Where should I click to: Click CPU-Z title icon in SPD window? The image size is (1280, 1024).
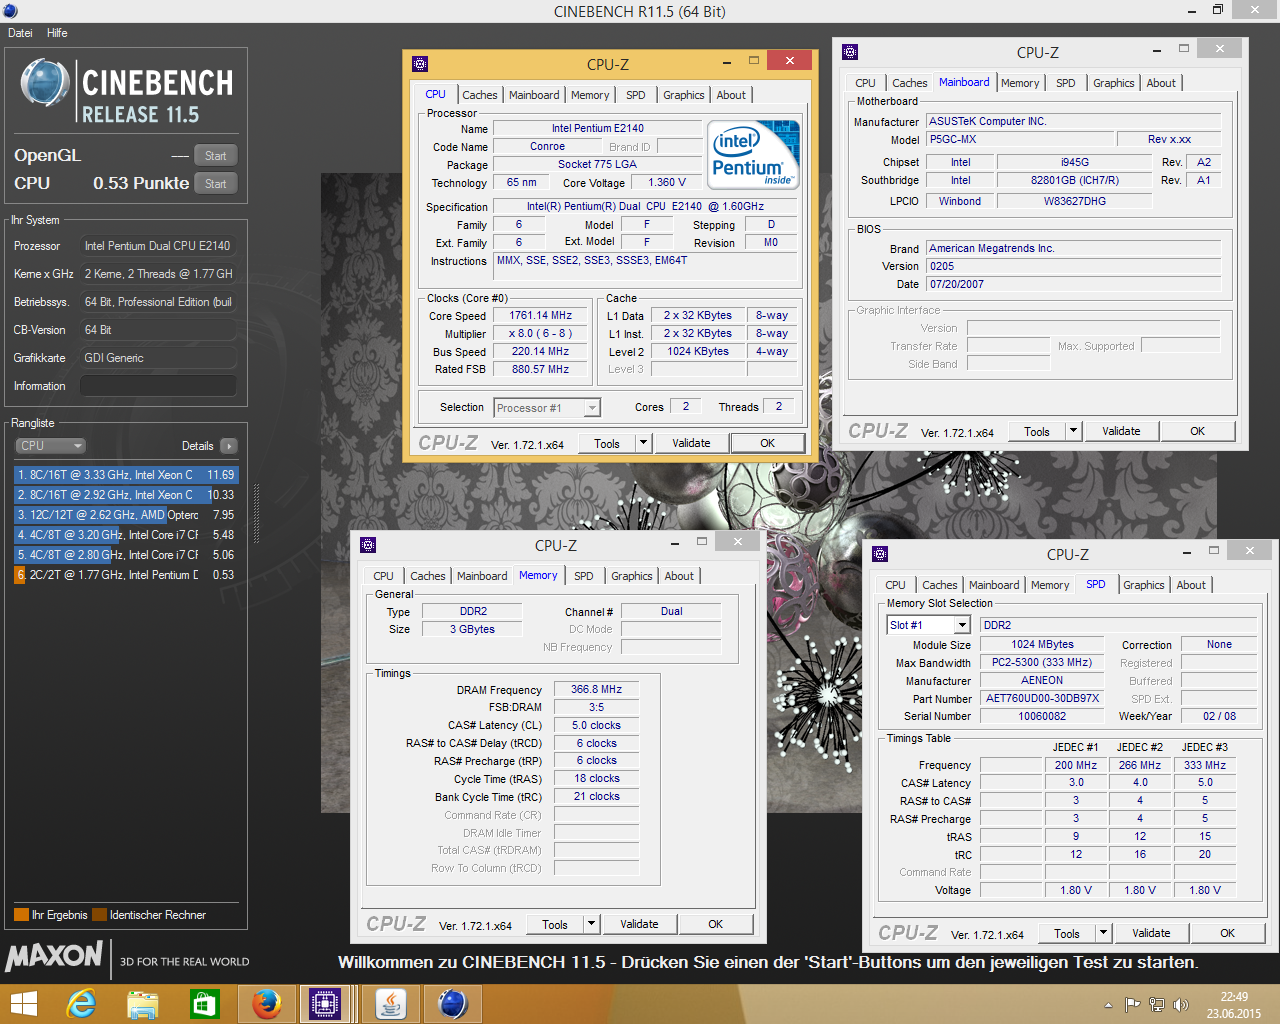[880, 554]
